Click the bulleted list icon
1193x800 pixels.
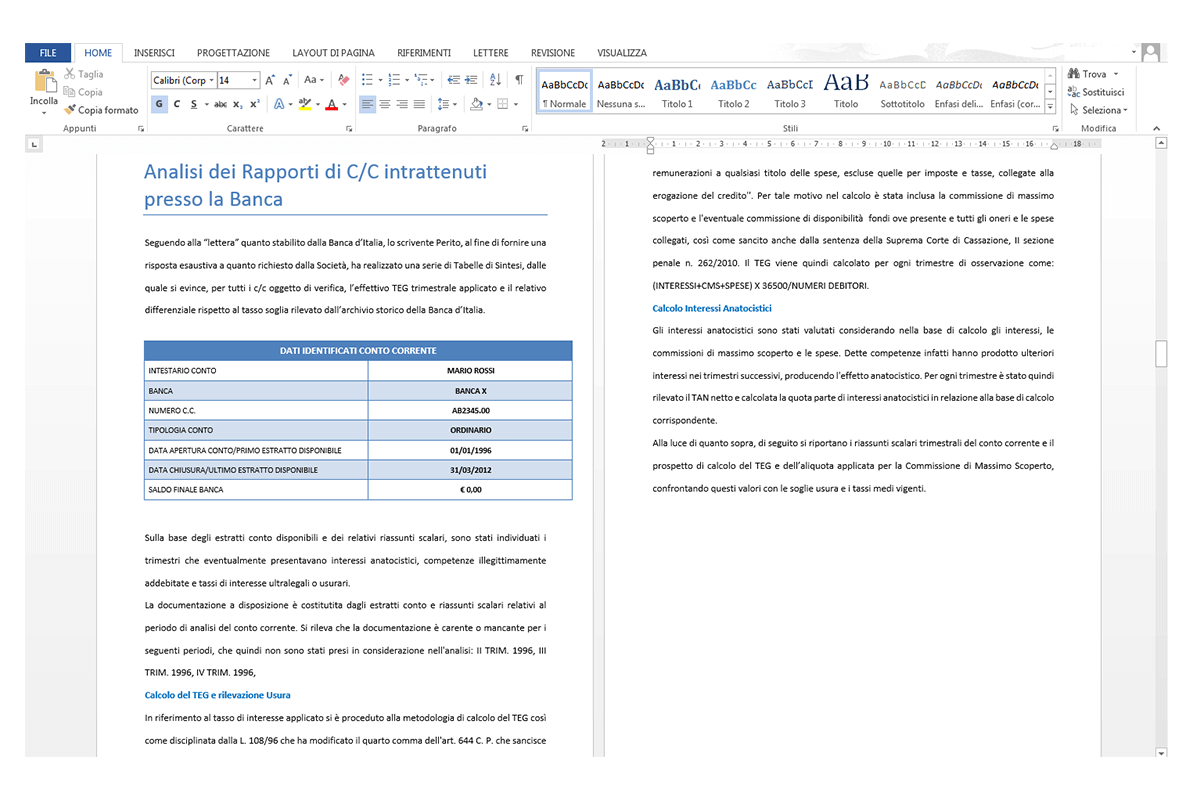(367, 80)
